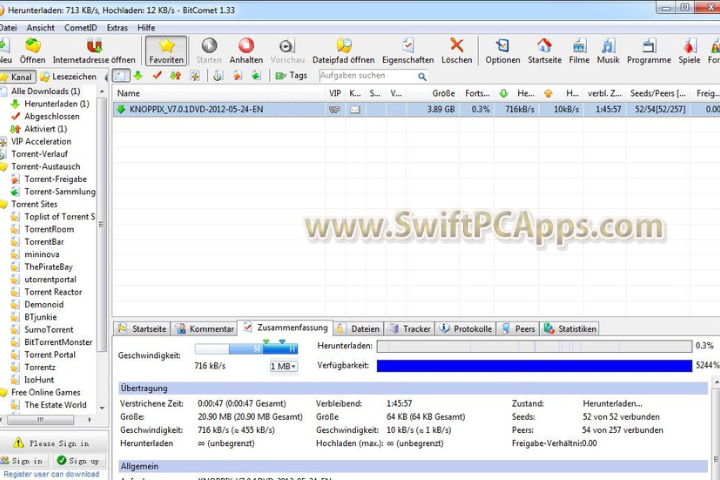The width and height of the screenshot is (720, 480).
Task: Open ThePirateBay in Torrent Sites
Action: (48, 267)
